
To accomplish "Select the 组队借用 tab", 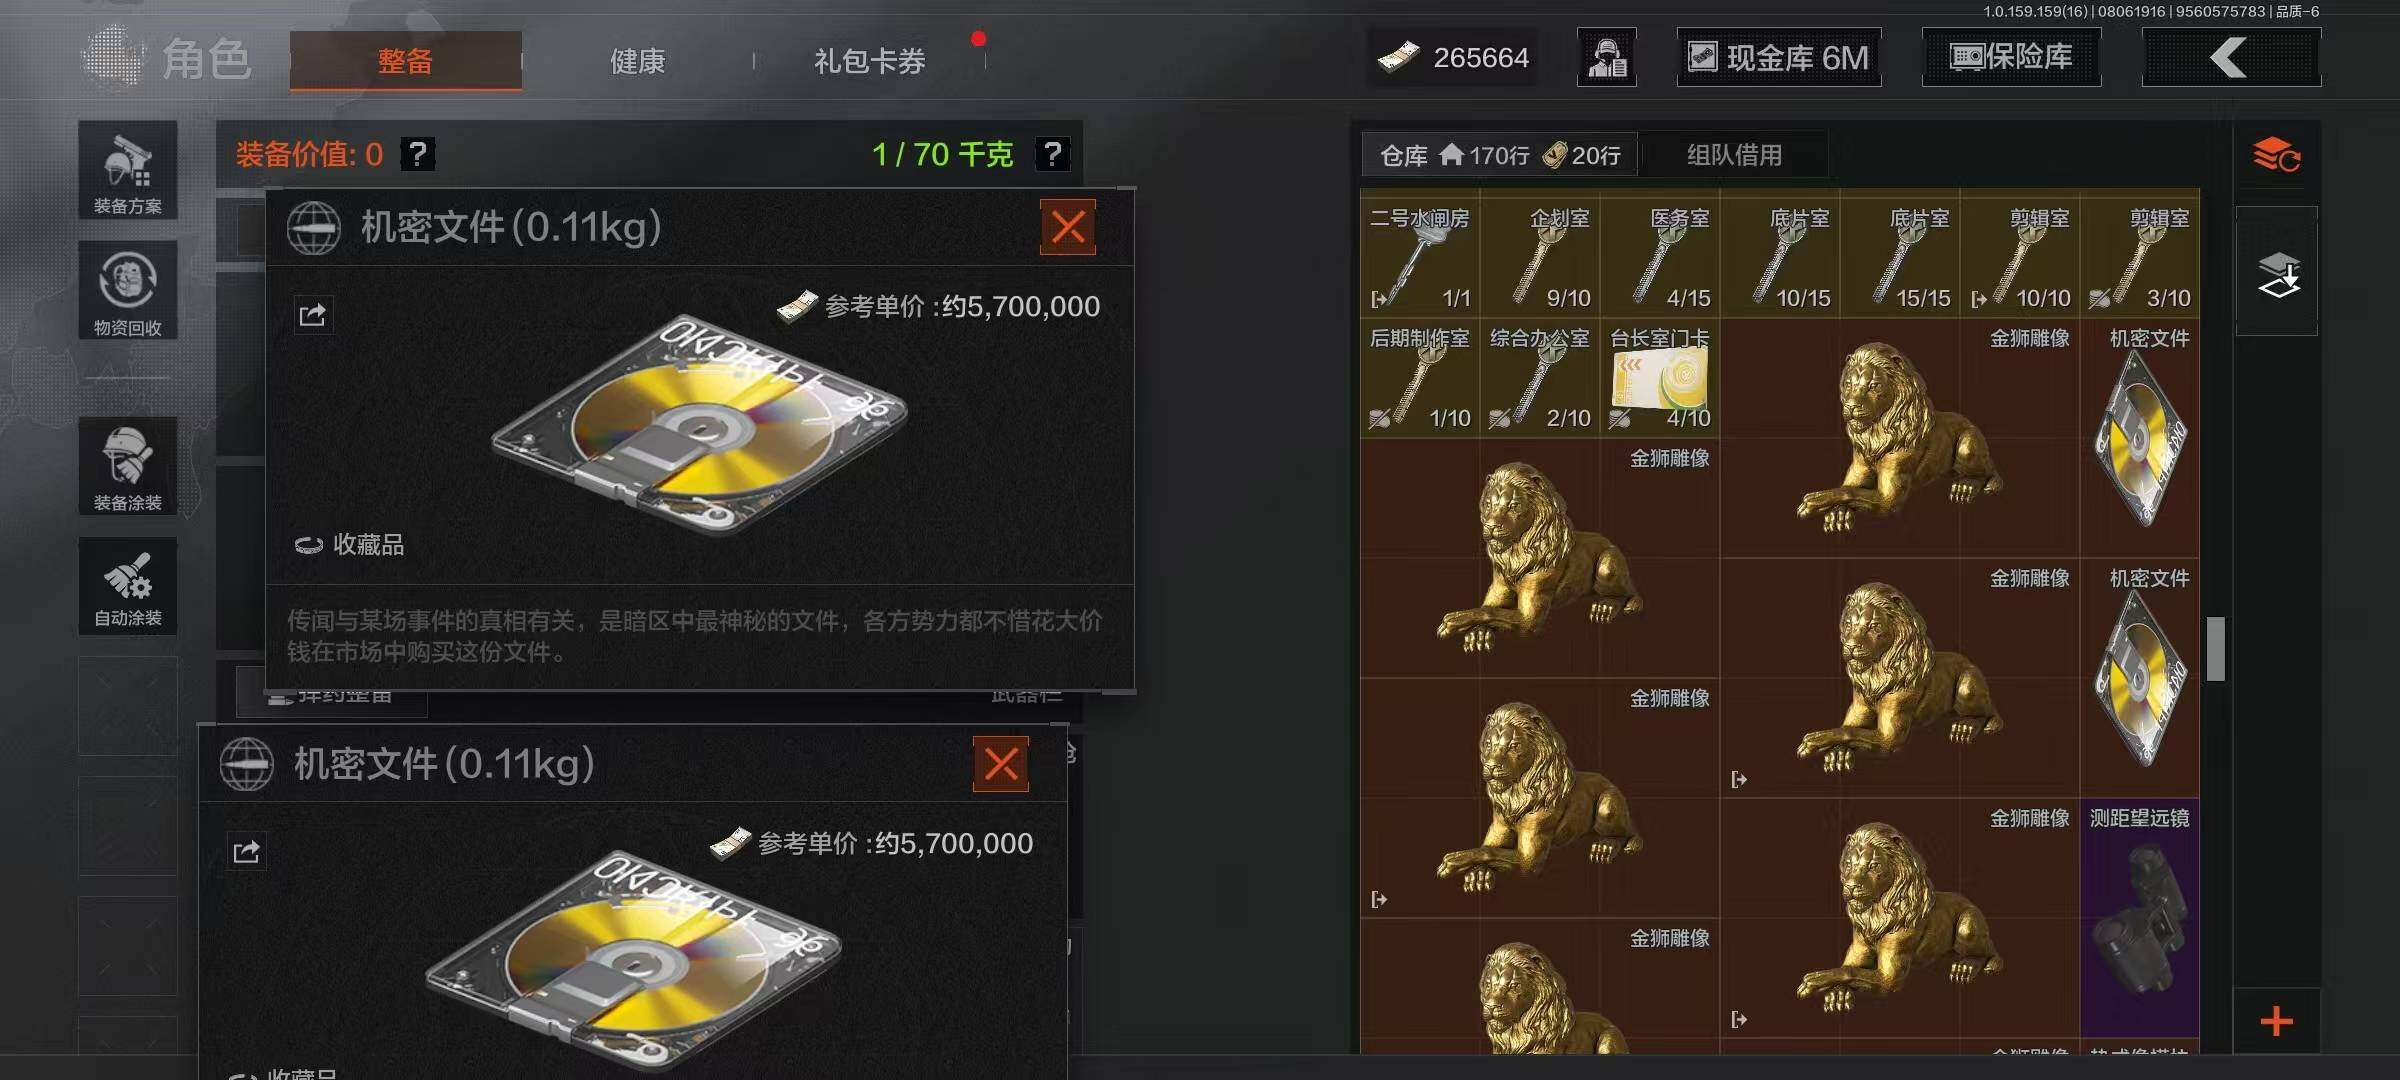I will pyautogui.click(x=1735, y=155).
